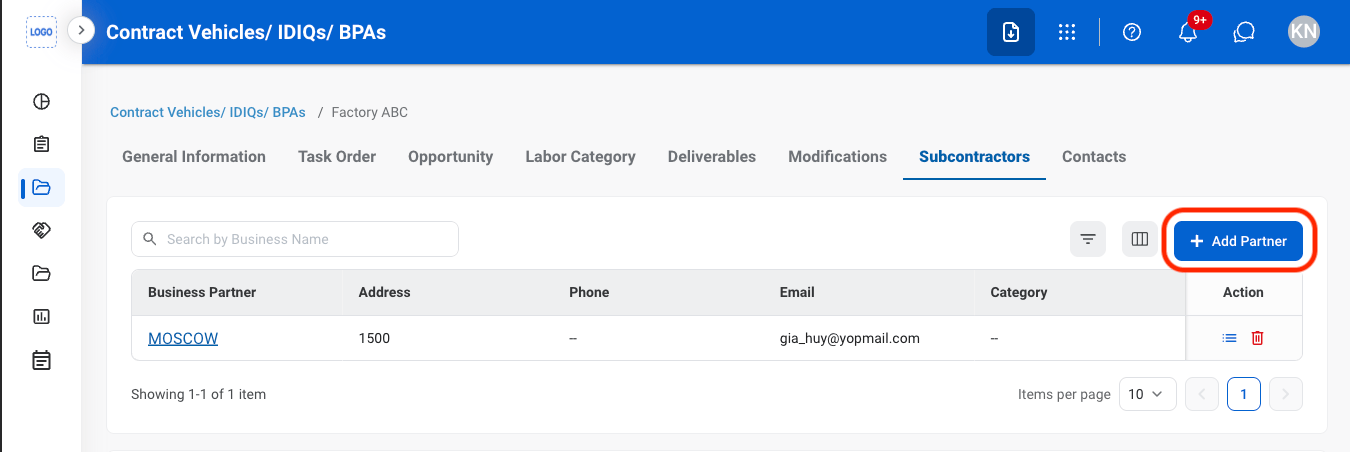Open the lower folder sidebar icon
This screenshot has height=452, width=1350.
click(x=41, y=273)
